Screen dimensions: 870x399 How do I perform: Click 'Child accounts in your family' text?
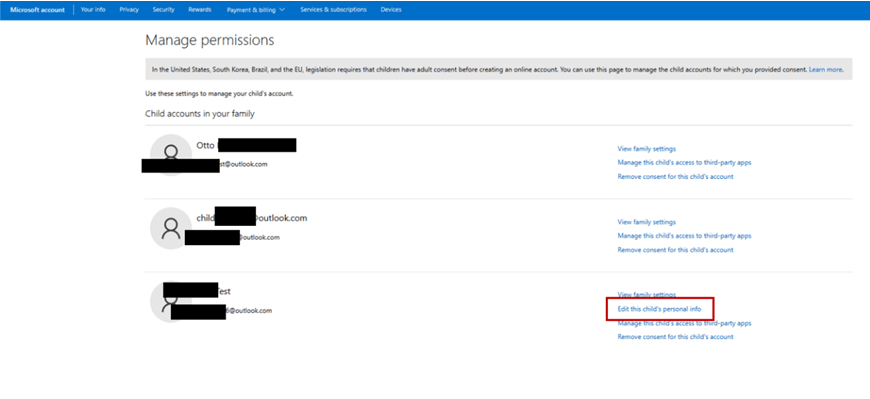tap(200, 114)
